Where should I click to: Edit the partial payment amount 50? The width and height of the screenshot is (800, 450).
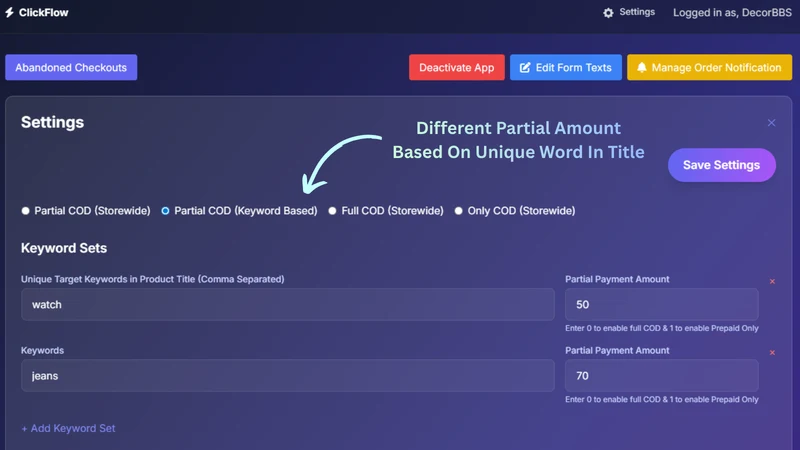pos(662,305)
